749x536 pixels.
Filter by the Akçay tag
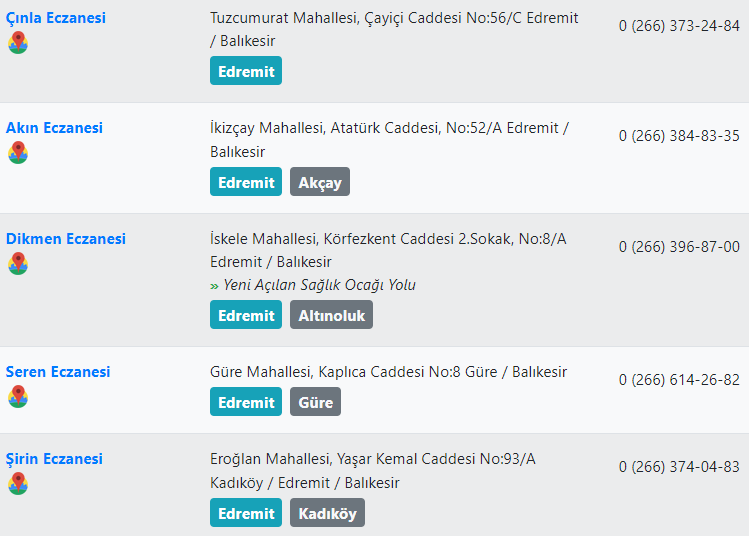coord(320,182)
